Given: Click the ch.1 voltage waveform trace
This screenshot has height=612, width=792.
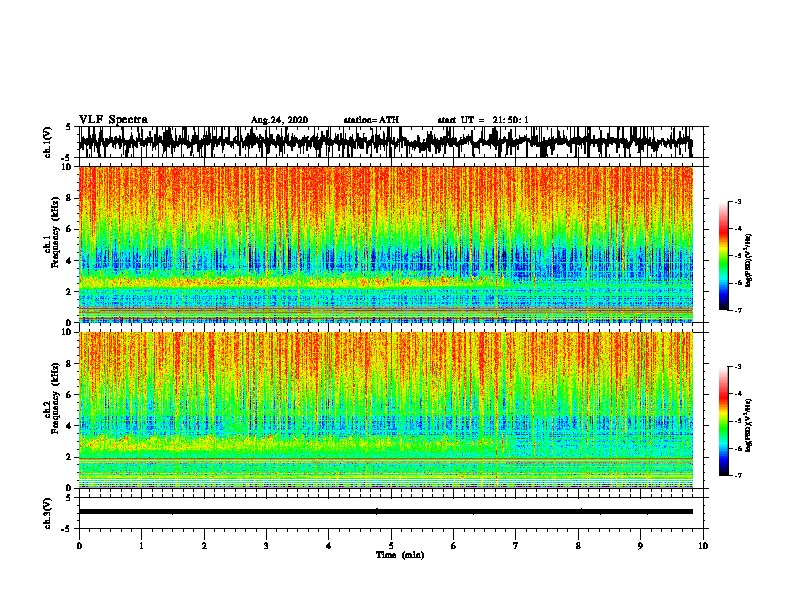Looking at the screenshot, I should coord(385,142).
